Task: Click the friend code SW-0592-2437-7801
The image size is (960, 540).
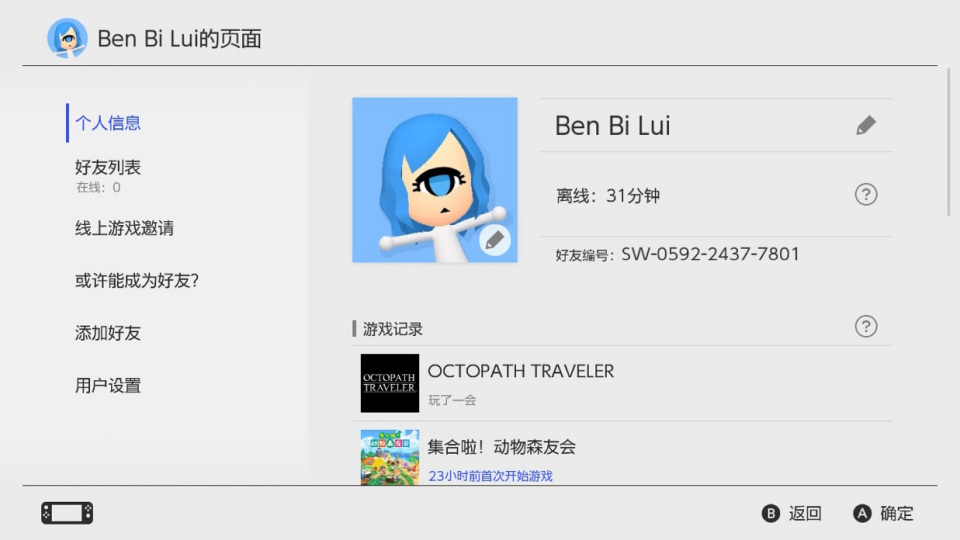Action: [710, 254]
